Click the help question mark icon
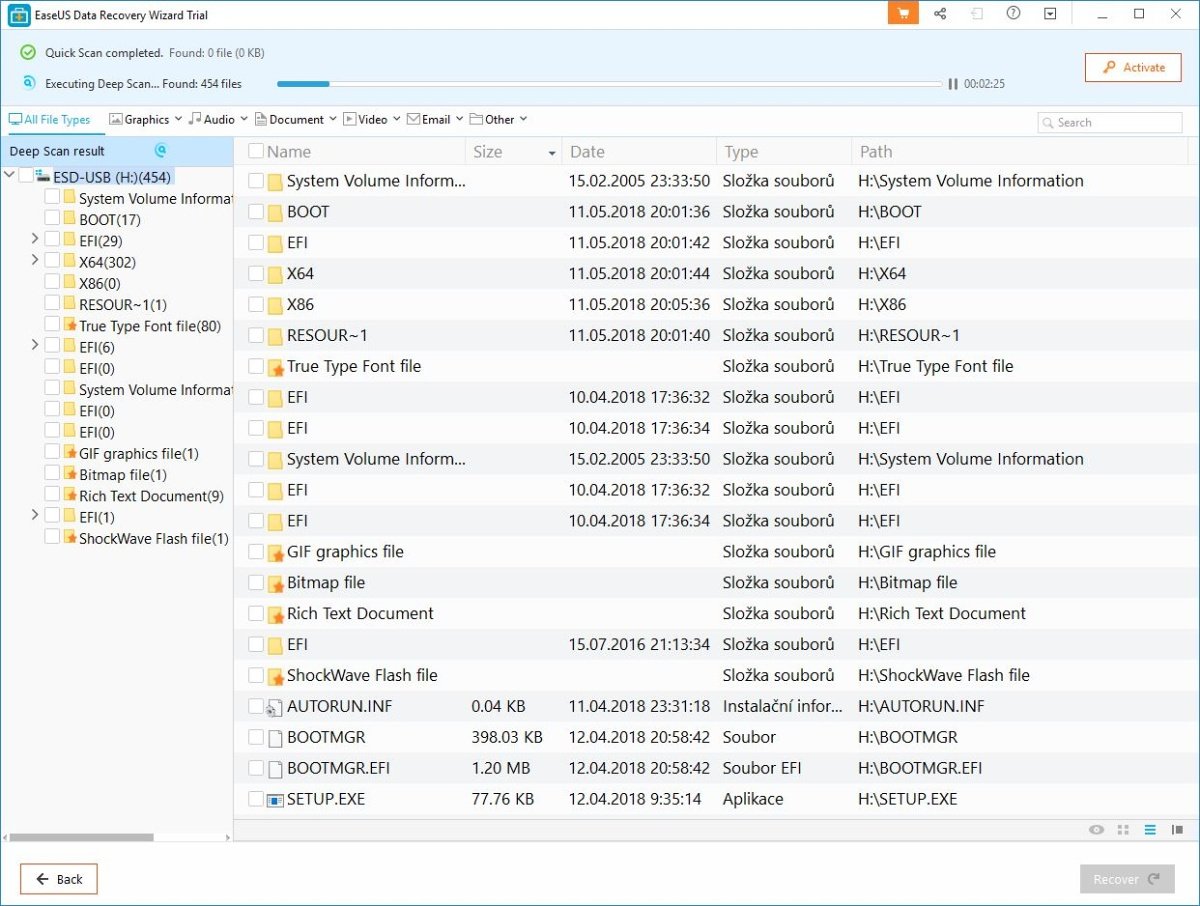The width and height of the screenshot is (1200, 906). coord(1013,13)
